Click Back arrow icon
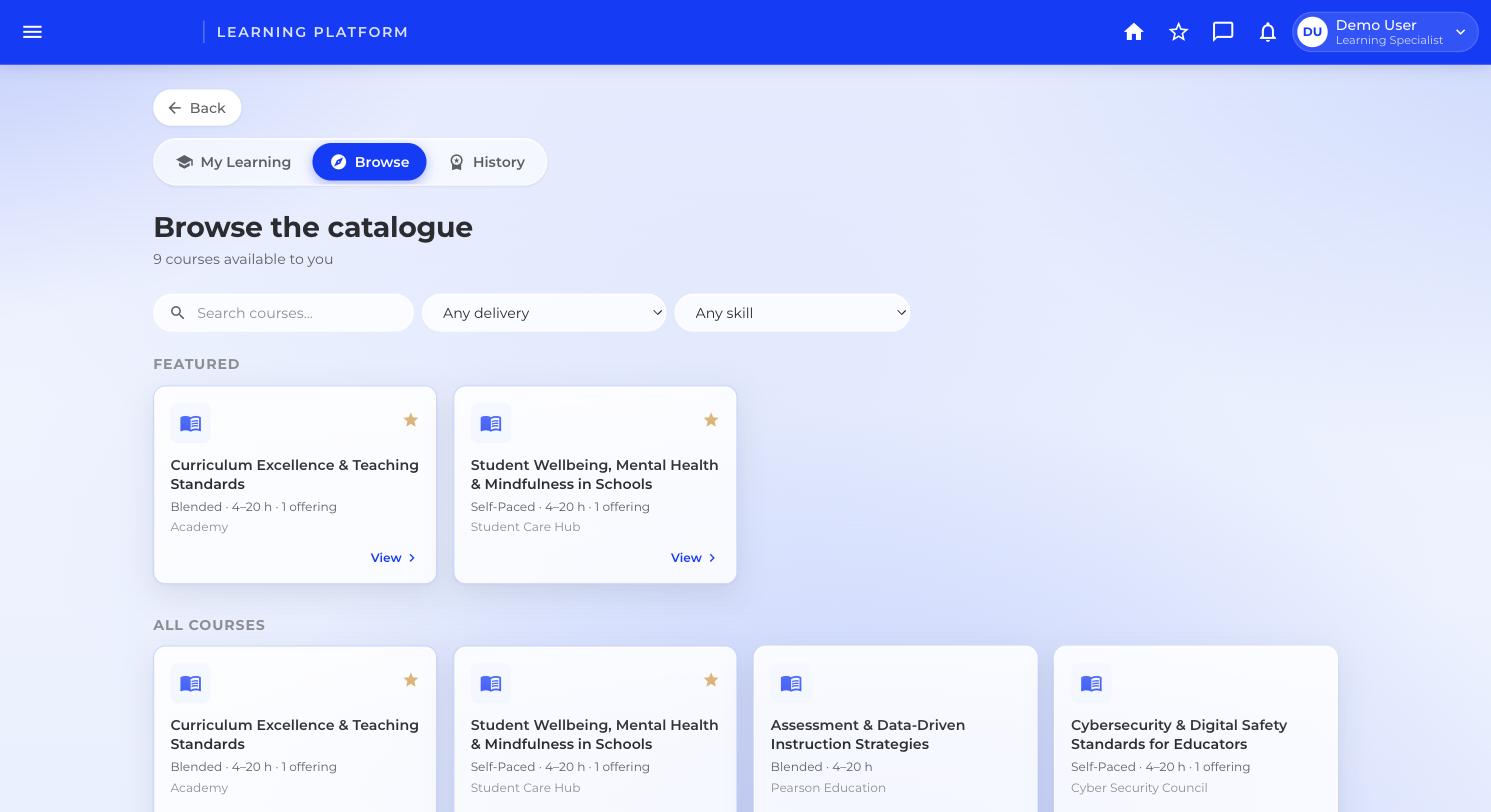 coord(175,108)
